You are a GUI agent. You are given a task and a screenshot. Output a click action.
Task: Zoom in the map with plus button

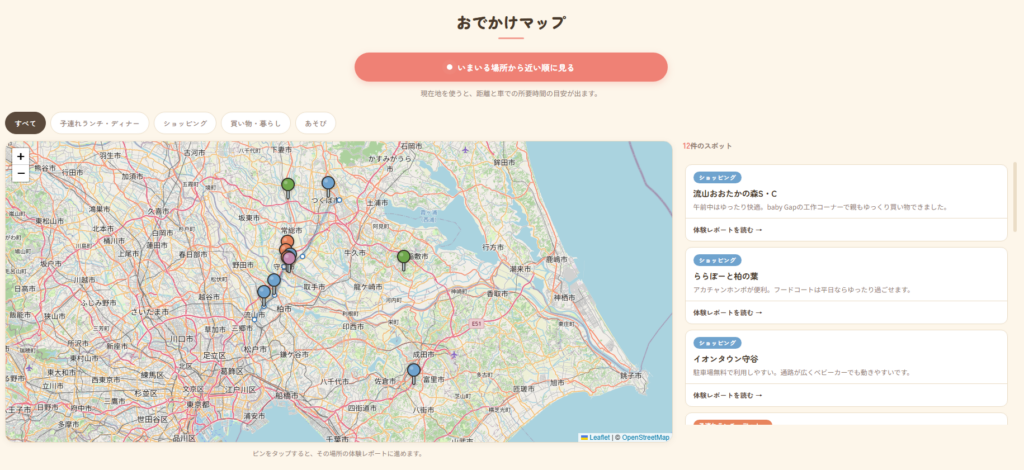[x=21, y=157]
